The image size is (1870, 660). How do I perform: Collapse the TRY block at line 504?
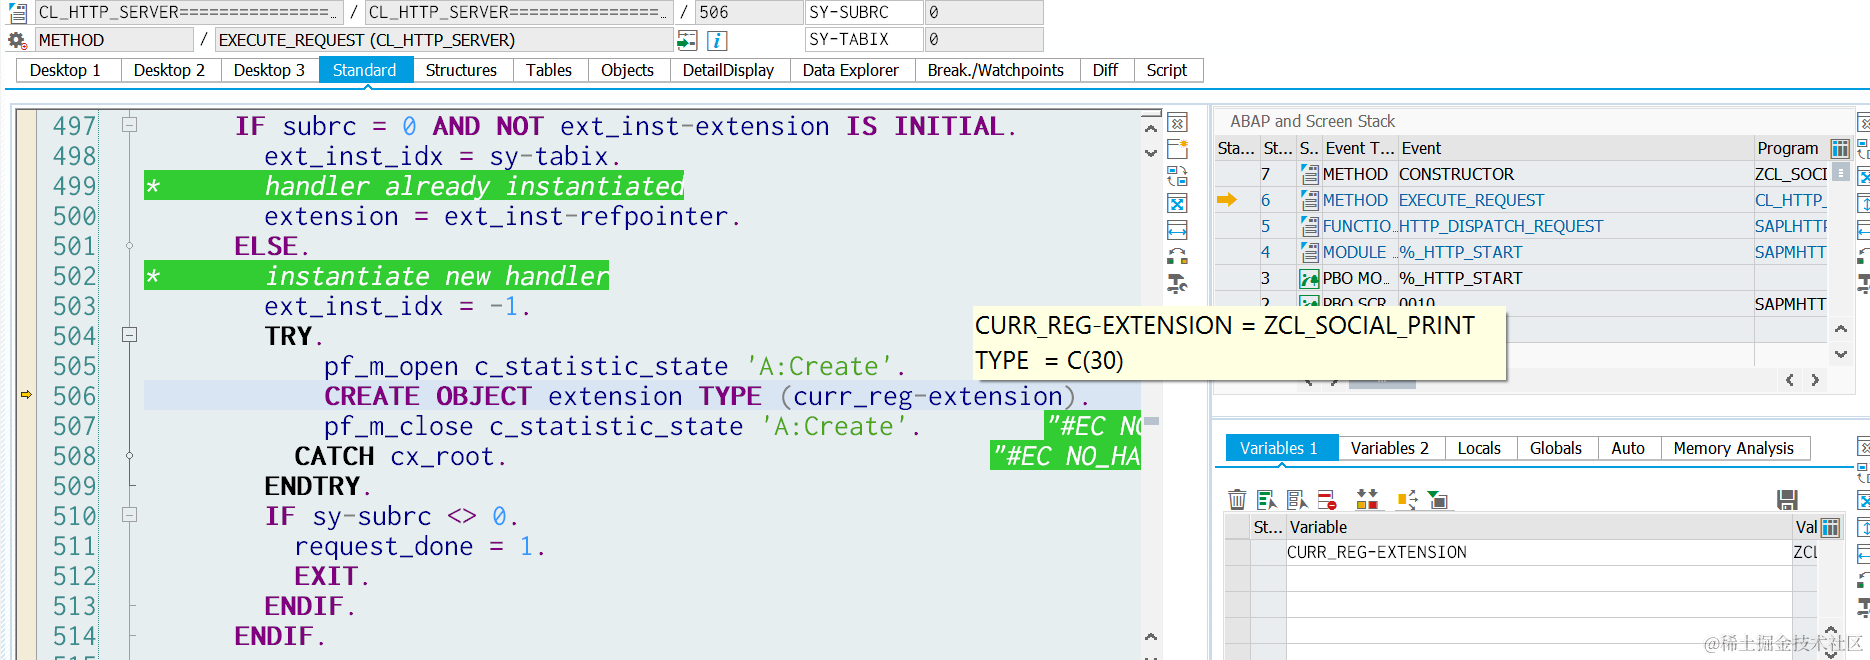(x=129, y=335)
